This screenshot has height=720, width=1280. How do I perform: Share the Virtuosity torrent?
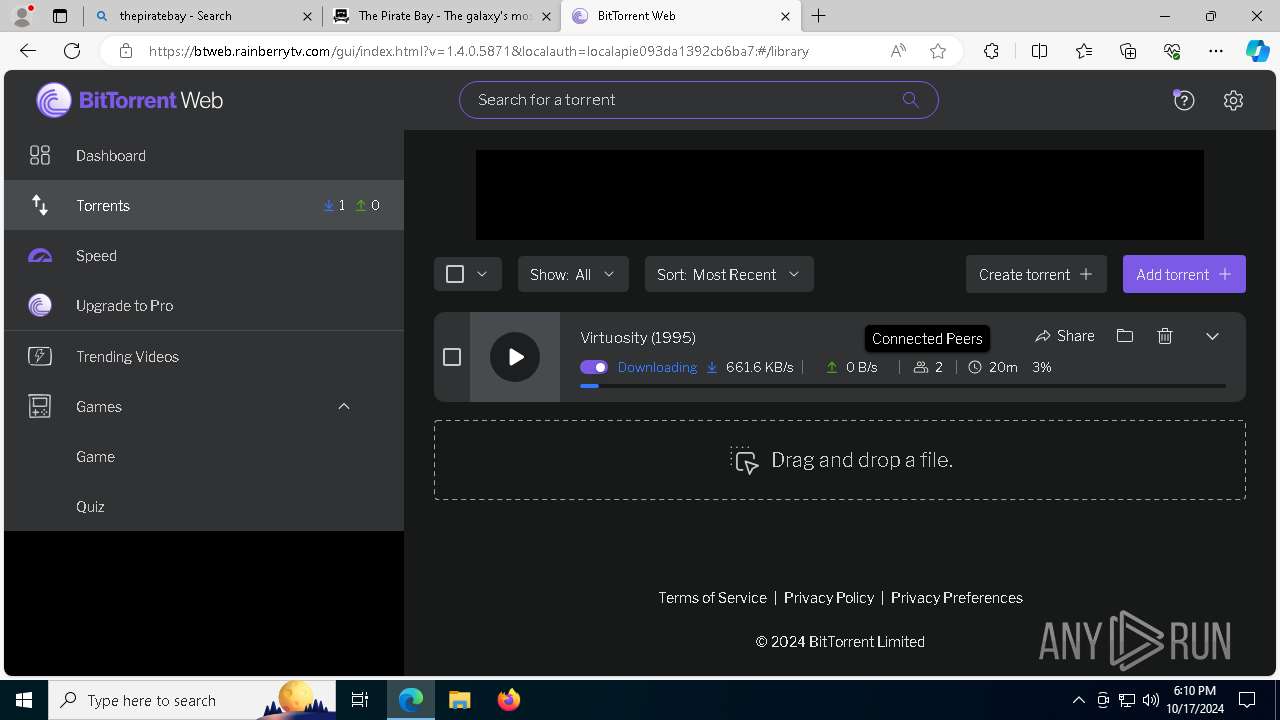pyautogui.click(x=1065, y=336)
